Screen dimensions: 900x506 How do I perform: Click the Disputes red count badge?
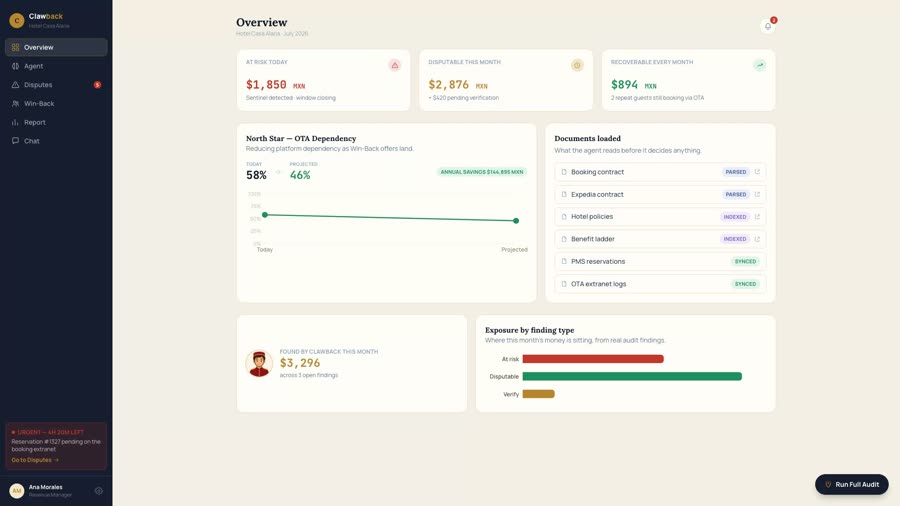click(x=98, y=85)
